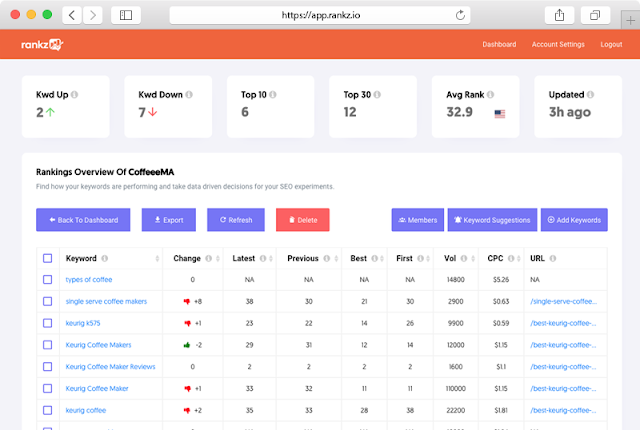
Task: Open the /single-serve-coffee... URL link
Action: (x=563, y=301)
